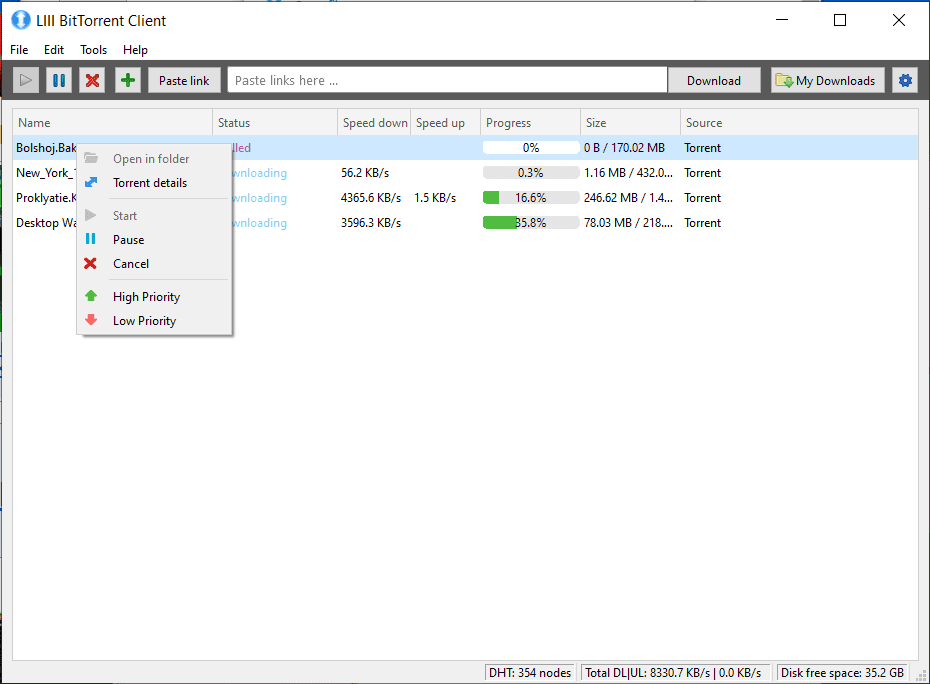Click the 16.6% progress bar
This screenshot has width=930, height=684.
tap(531, 198)
